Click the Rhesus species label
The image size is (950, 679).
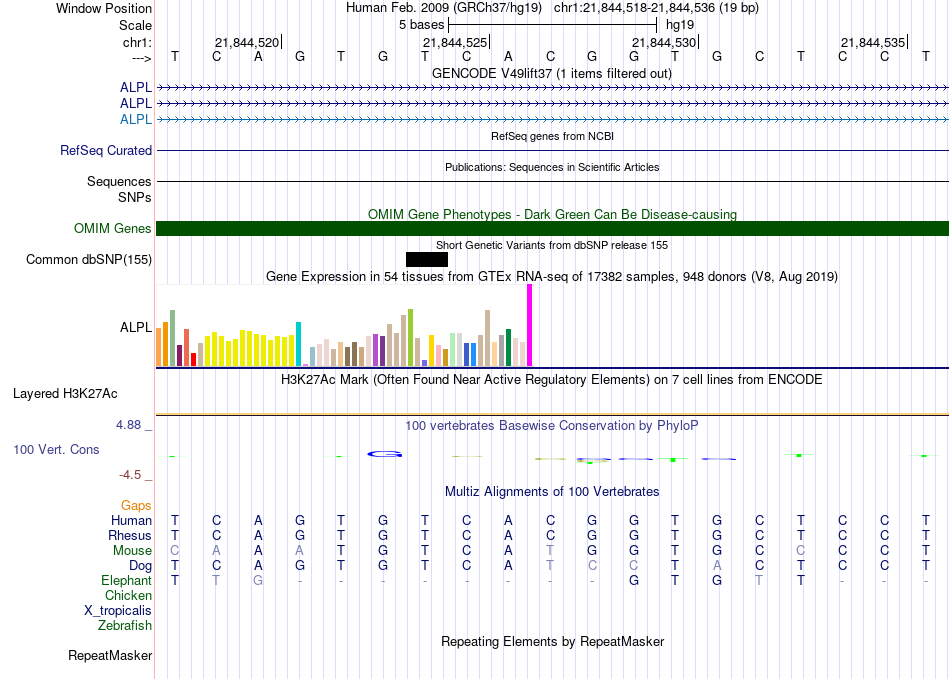(x=130, y=535)
